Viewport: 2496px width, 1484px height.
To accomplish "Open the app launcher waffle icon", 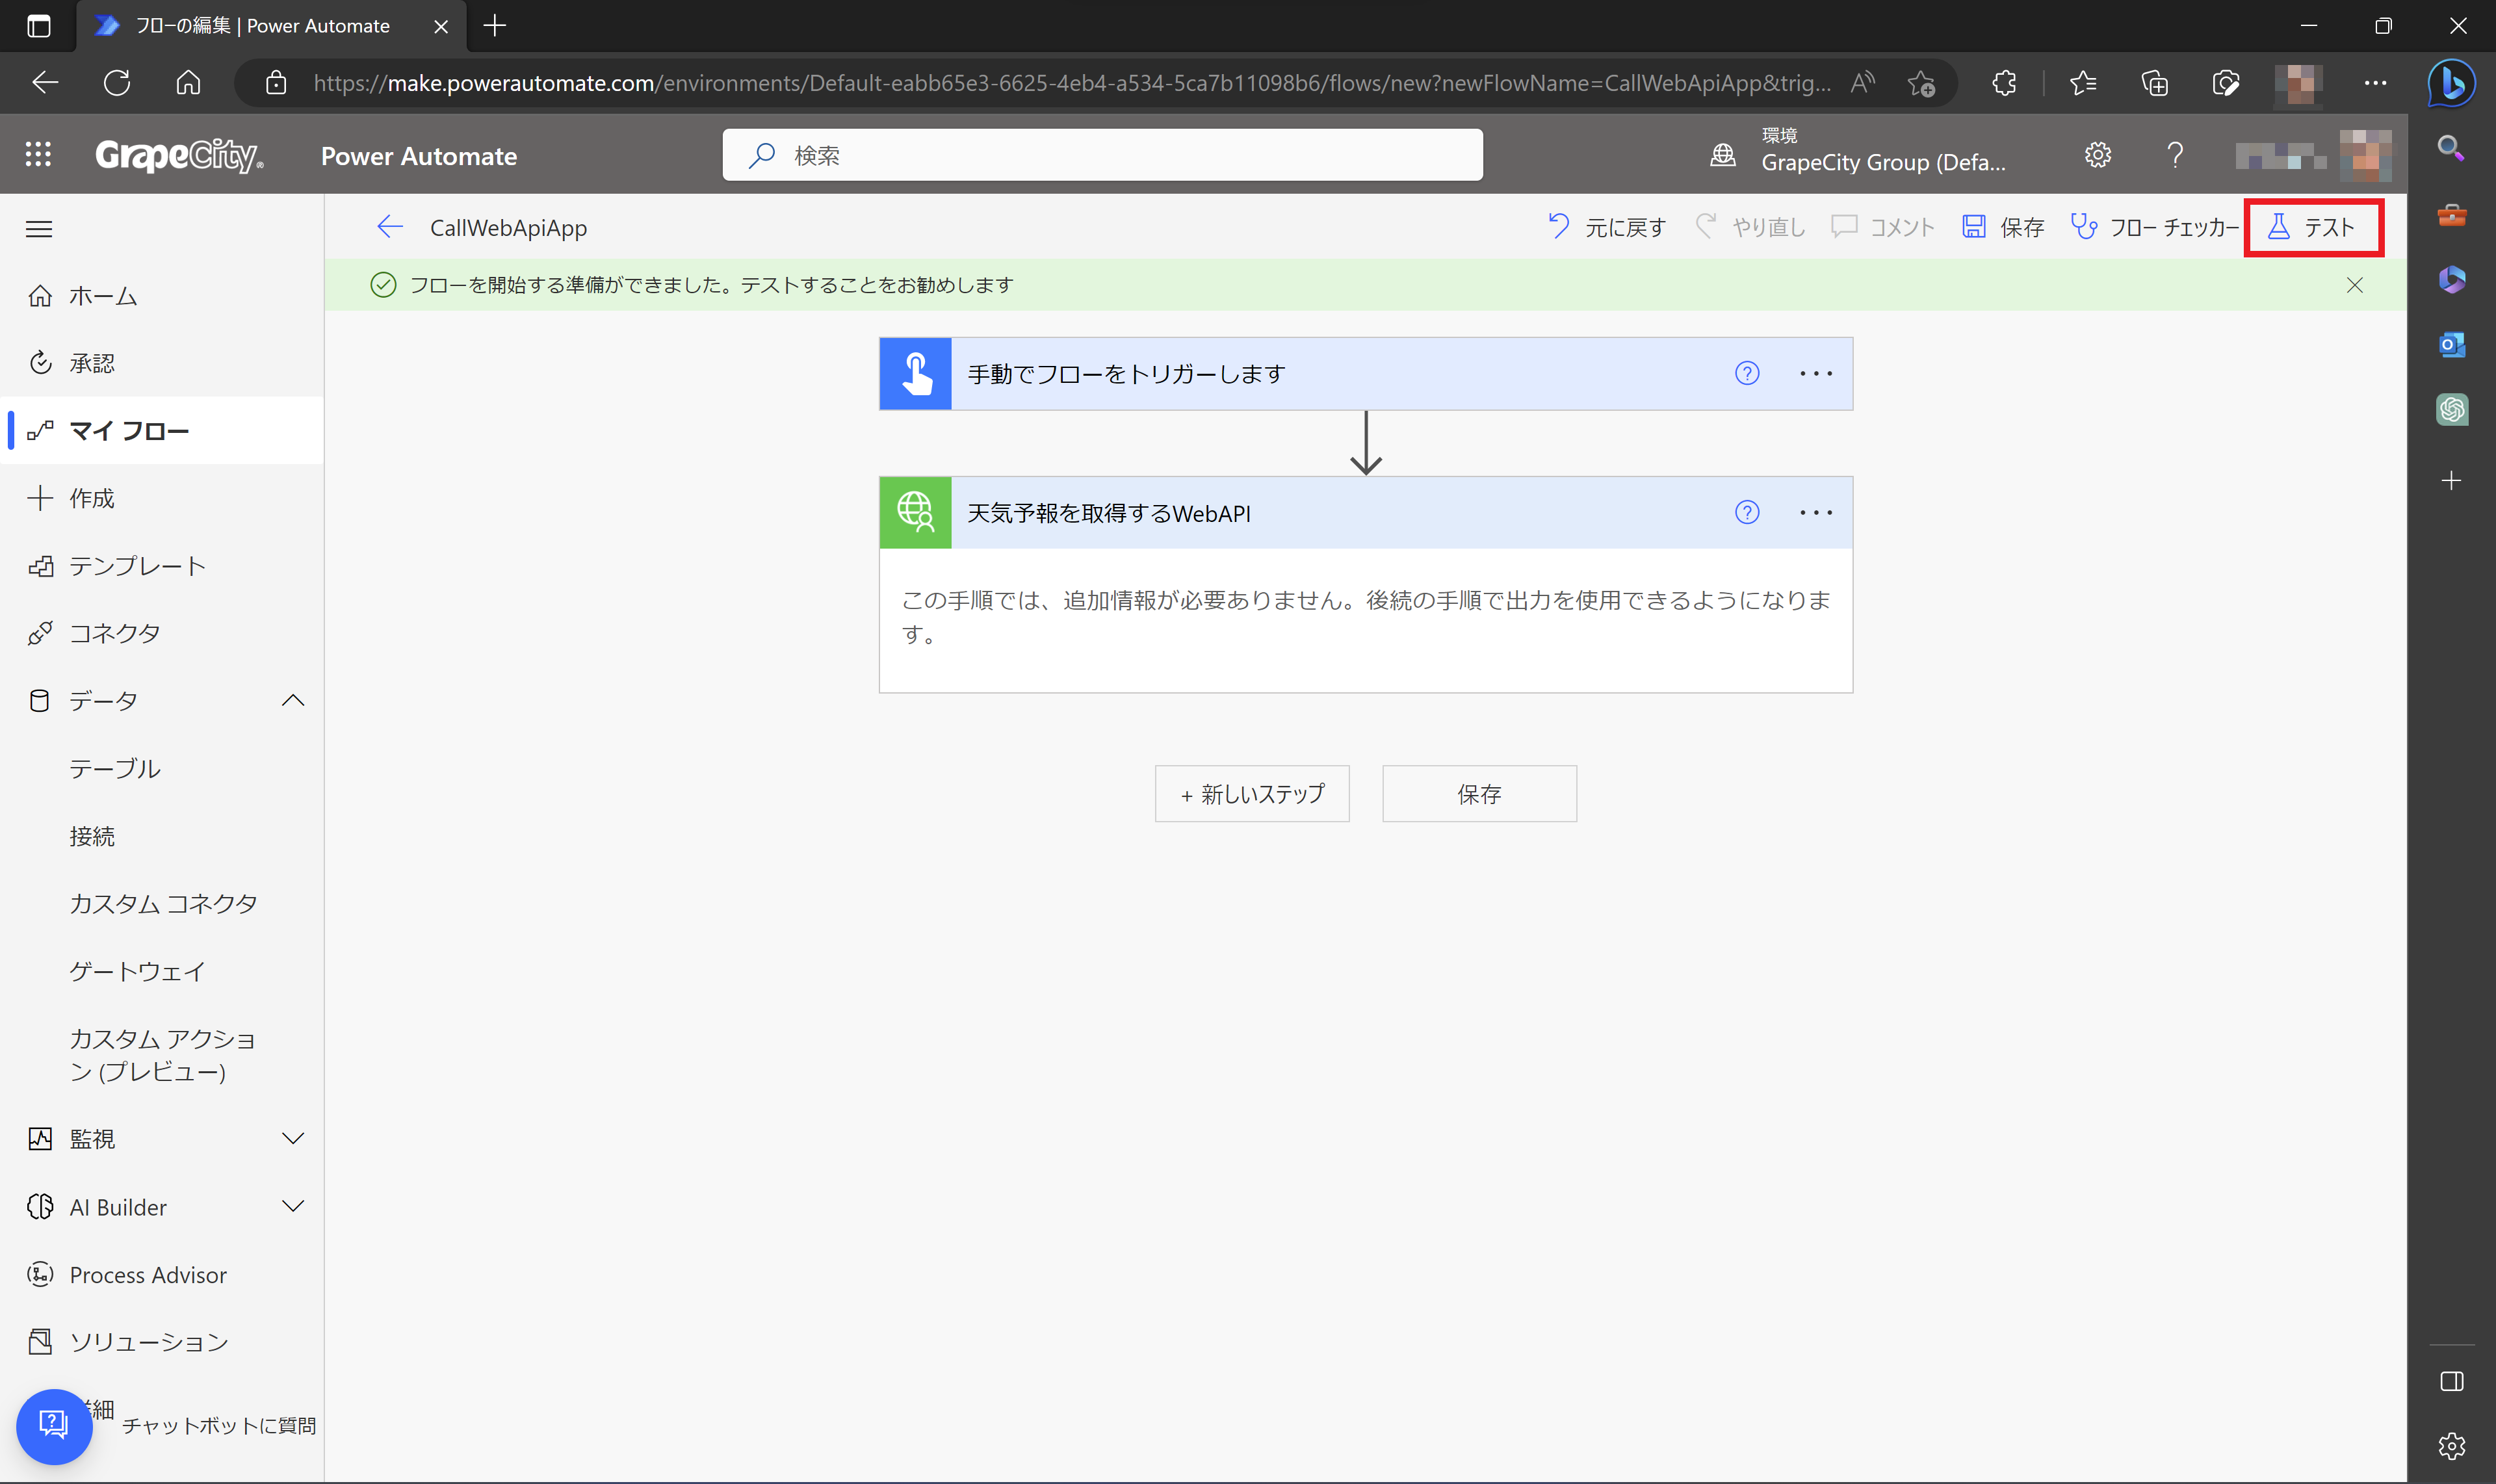I will 38,155.
